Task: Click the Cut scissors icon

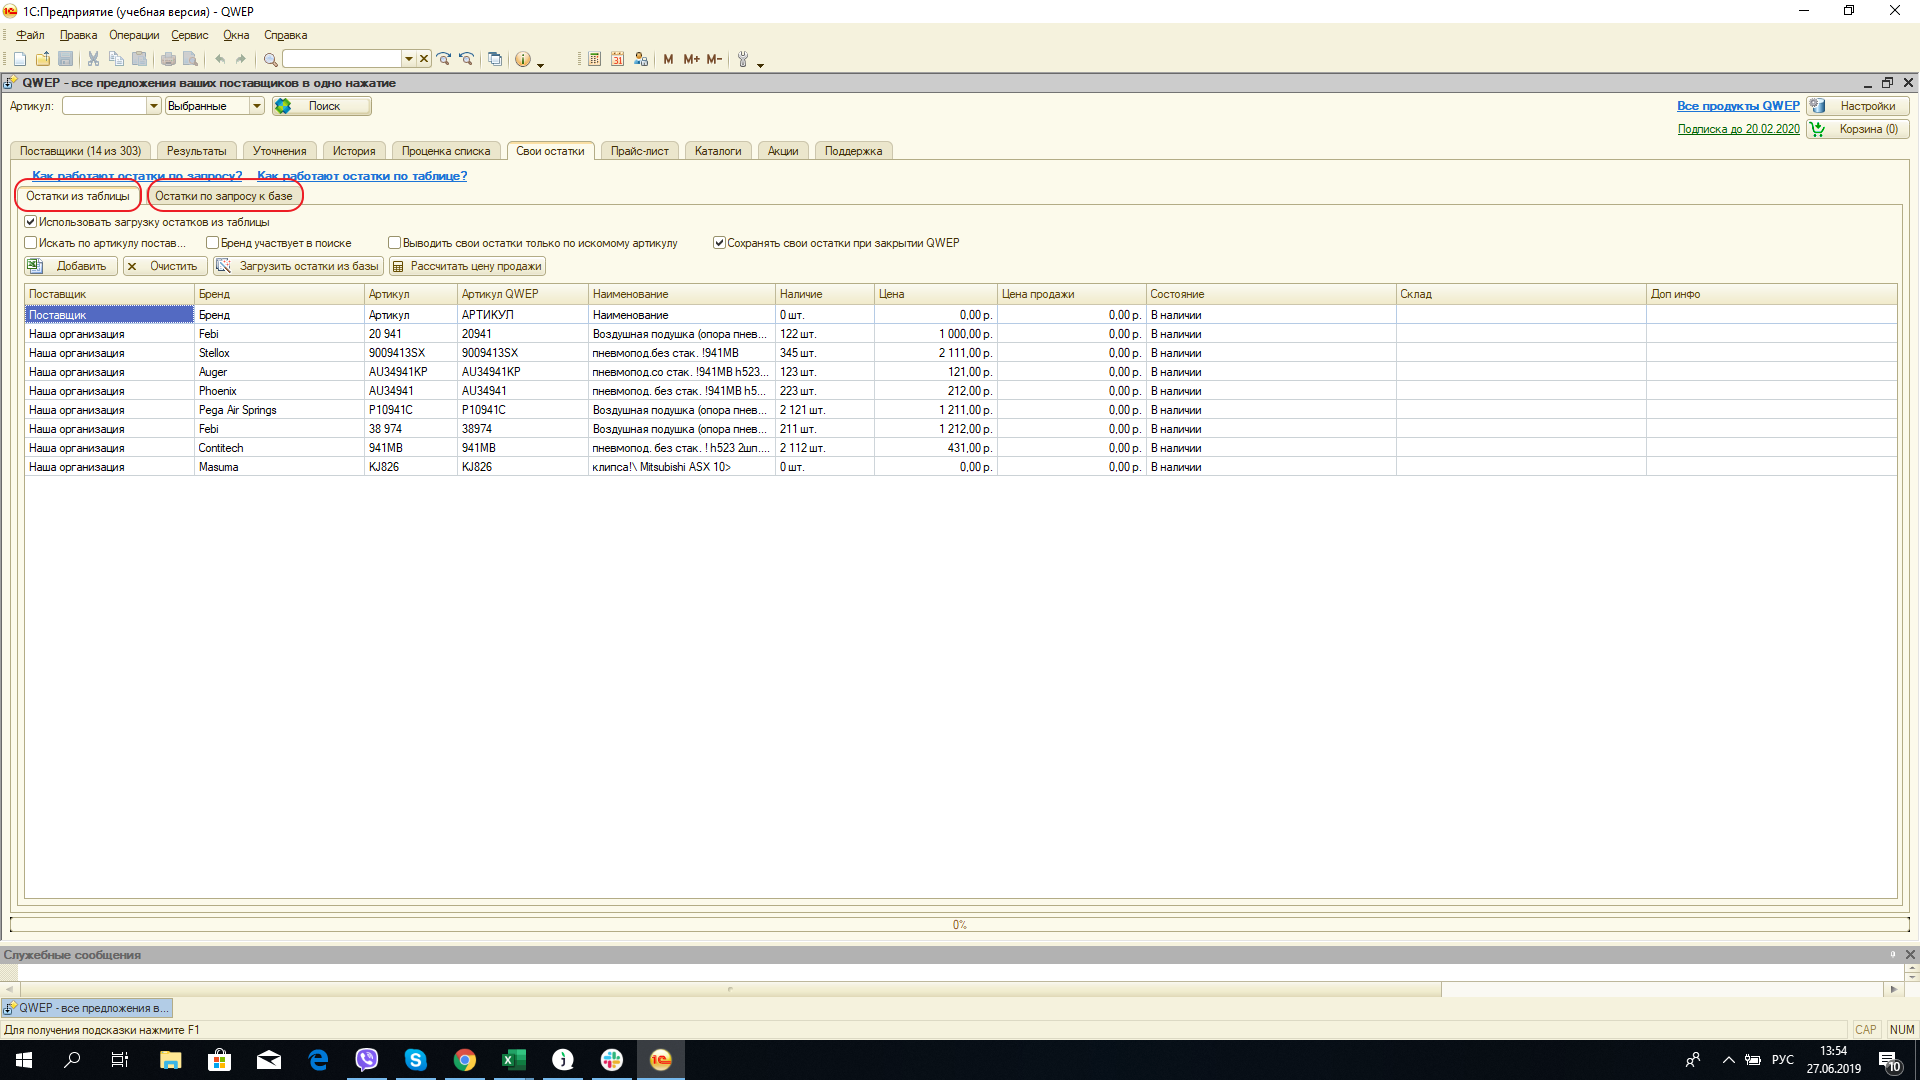Action: [x=93, y=59]
